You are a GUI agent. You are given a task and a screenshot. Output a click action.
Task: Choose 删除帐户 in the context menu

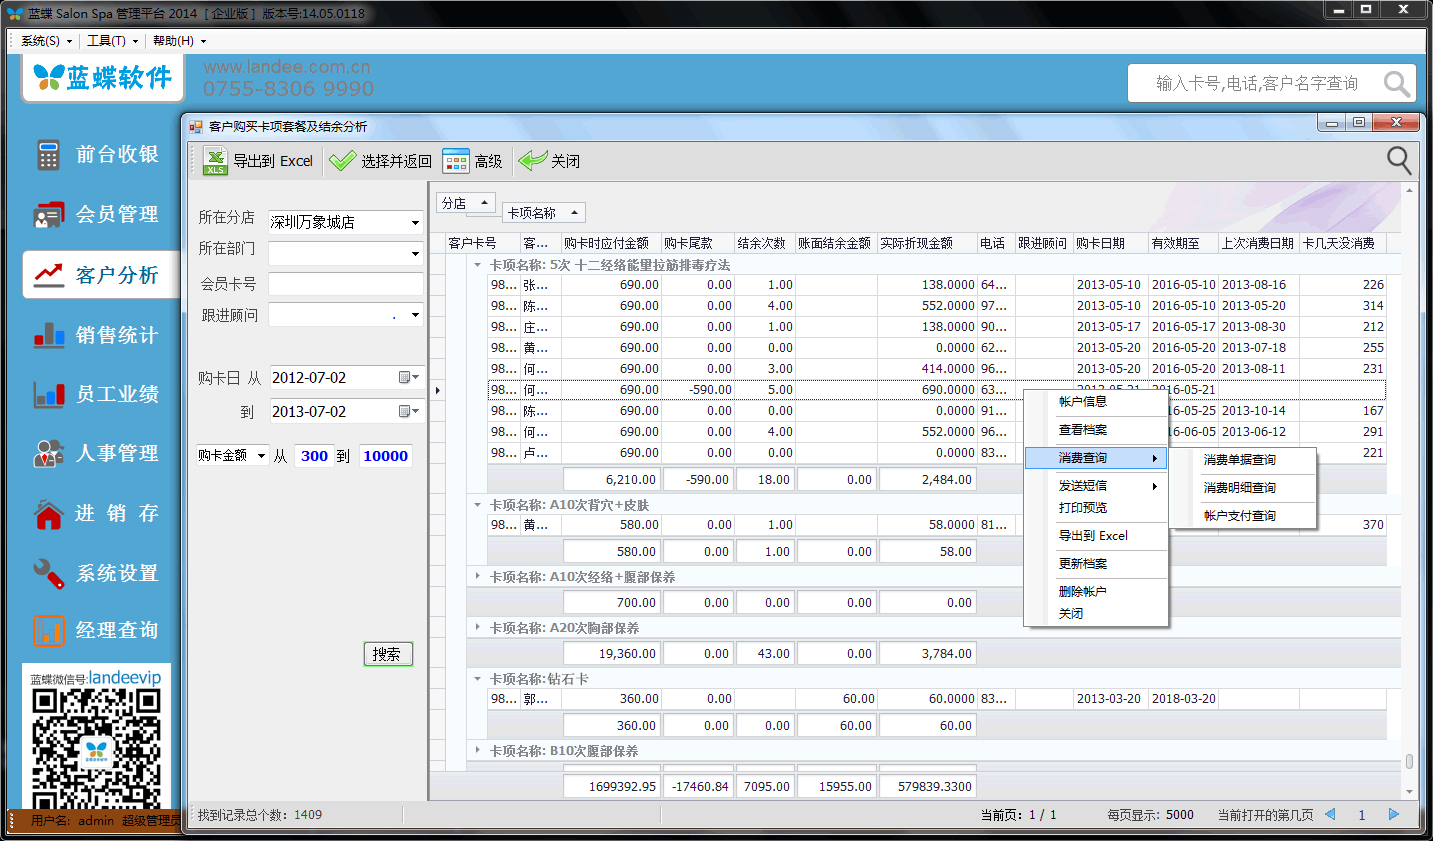click(x=1097, y=592)
